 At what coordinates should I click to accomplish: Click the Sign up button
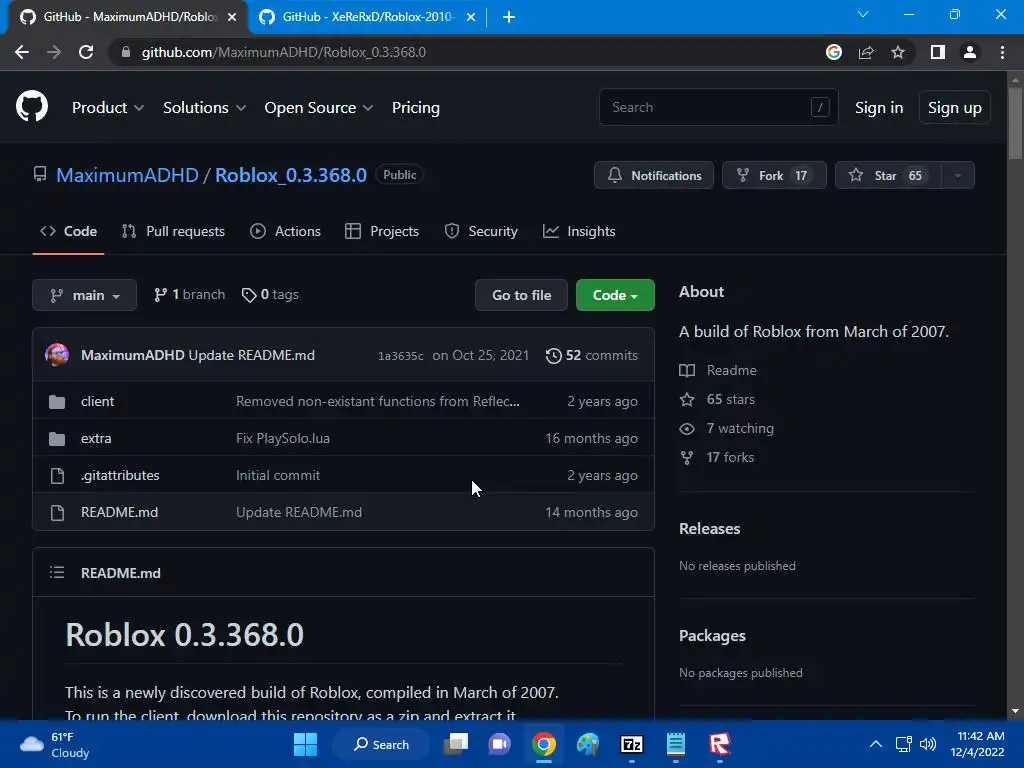click(955, 108)
